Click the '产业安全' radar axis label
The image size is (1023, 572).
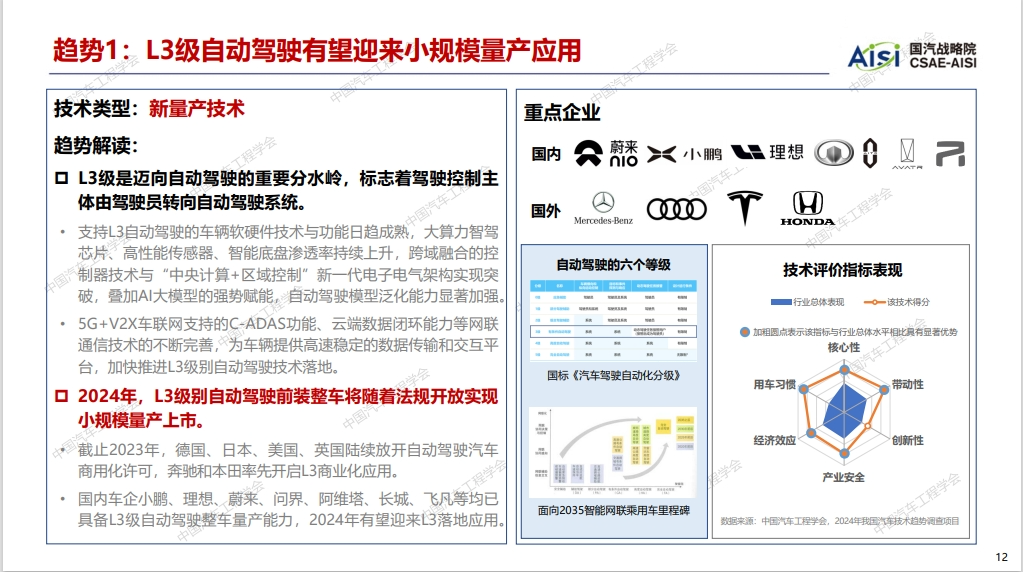click(842, 477)
